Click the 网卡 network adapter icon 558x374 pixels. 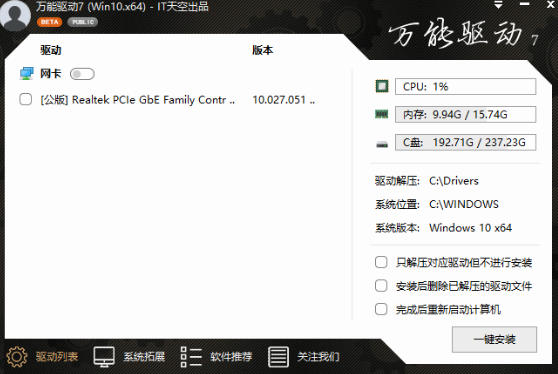click(x=27, y=74)
